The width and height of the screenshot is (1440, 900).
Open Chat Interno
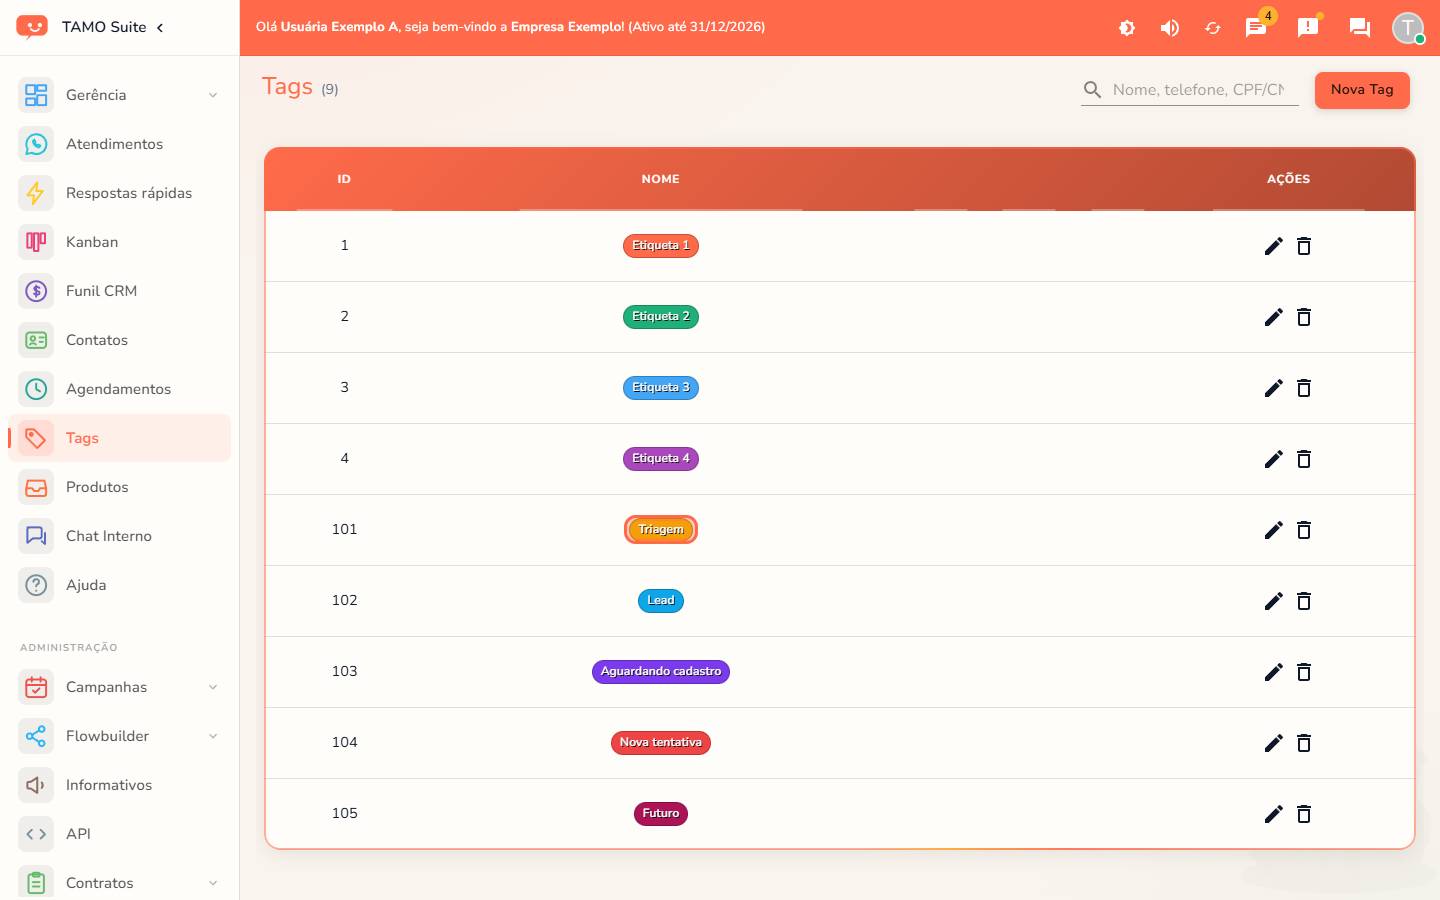(119, 536)
